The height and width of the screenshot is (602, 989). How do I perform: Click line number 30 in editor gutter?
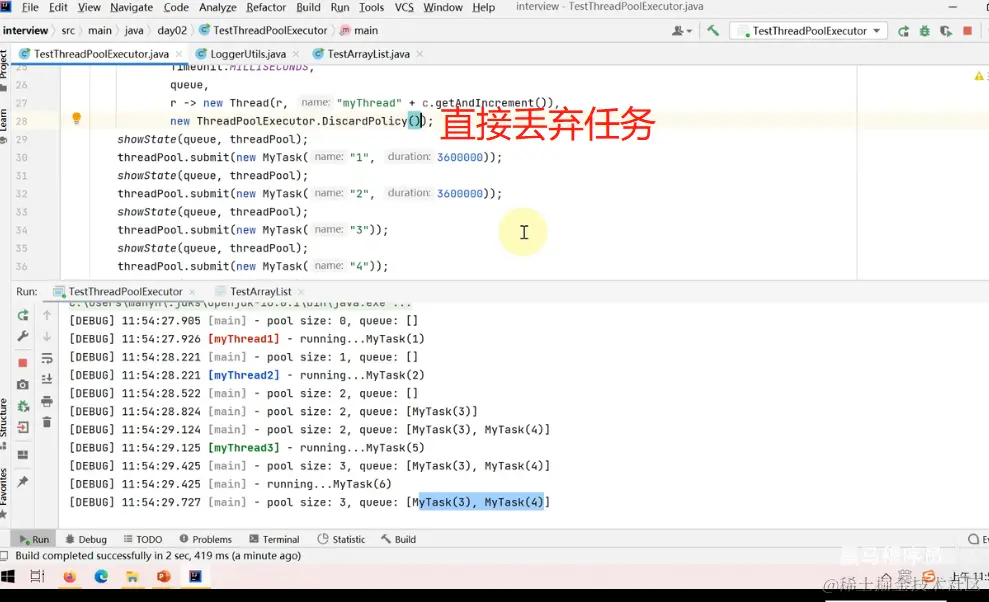tap(21, 157)
